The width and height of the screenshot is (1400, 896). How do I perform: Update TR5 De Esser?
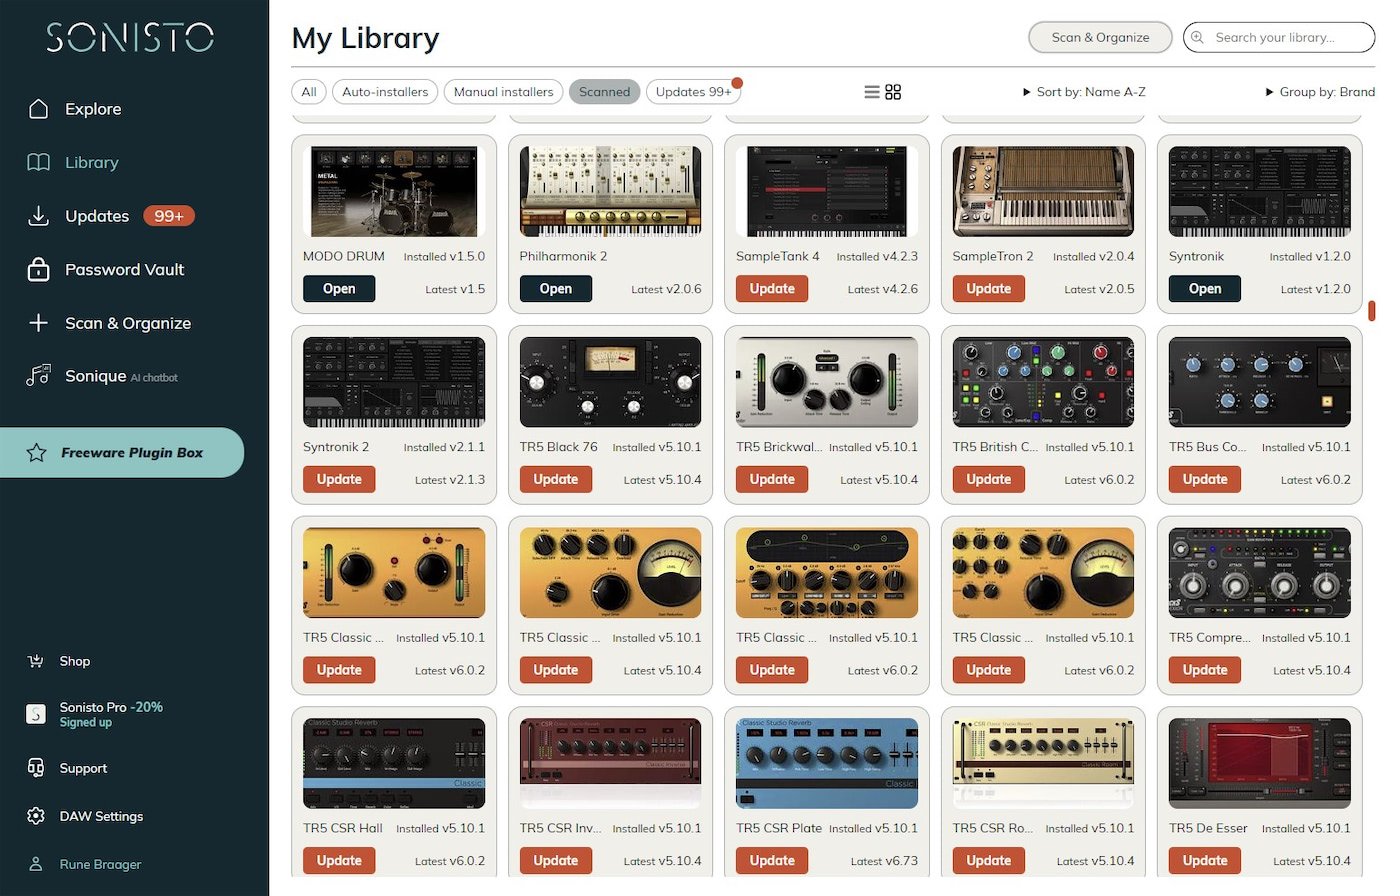(1205, 861)
